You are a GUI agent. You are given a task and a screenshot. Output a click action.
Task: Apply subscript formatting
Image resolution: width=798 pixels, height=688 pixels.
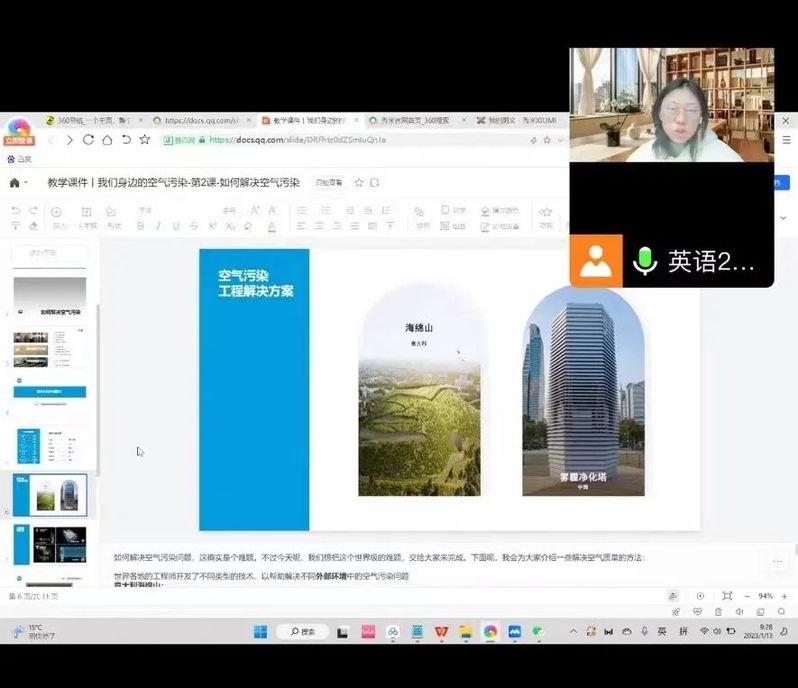click(x=230, y=226)
